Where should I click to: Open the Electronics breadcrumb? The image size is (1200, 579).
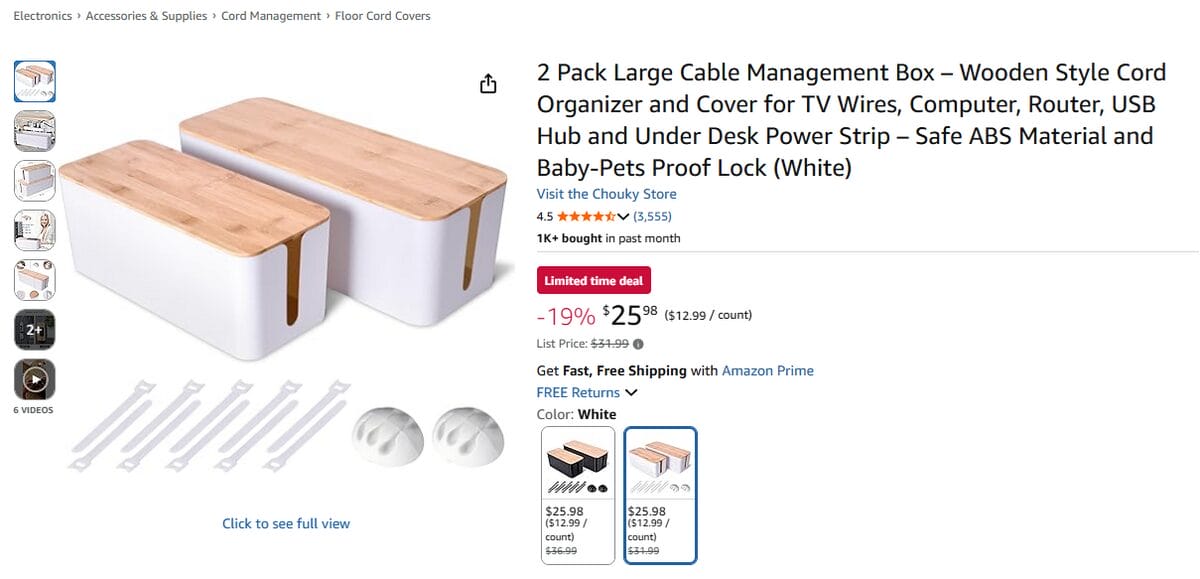(42, 15)
